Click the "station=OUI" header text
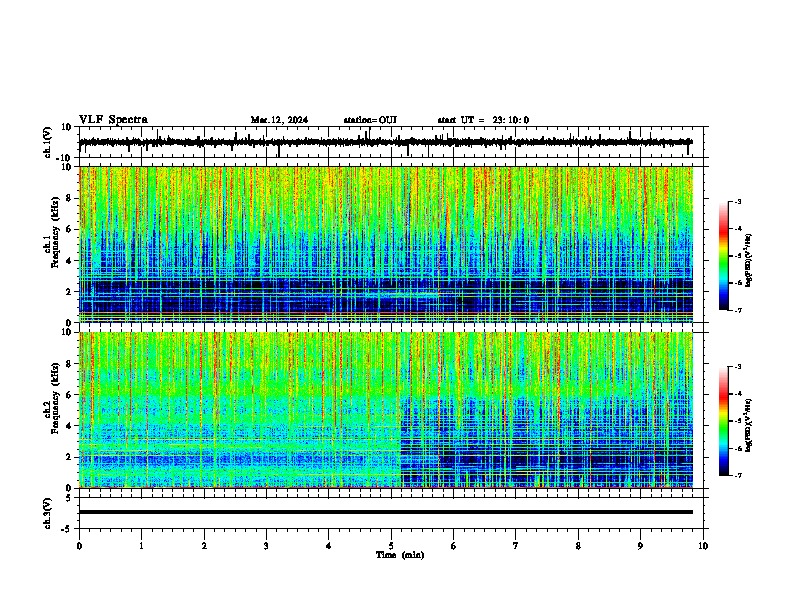This screenshot has height=612, width=792. coord(370,120)
